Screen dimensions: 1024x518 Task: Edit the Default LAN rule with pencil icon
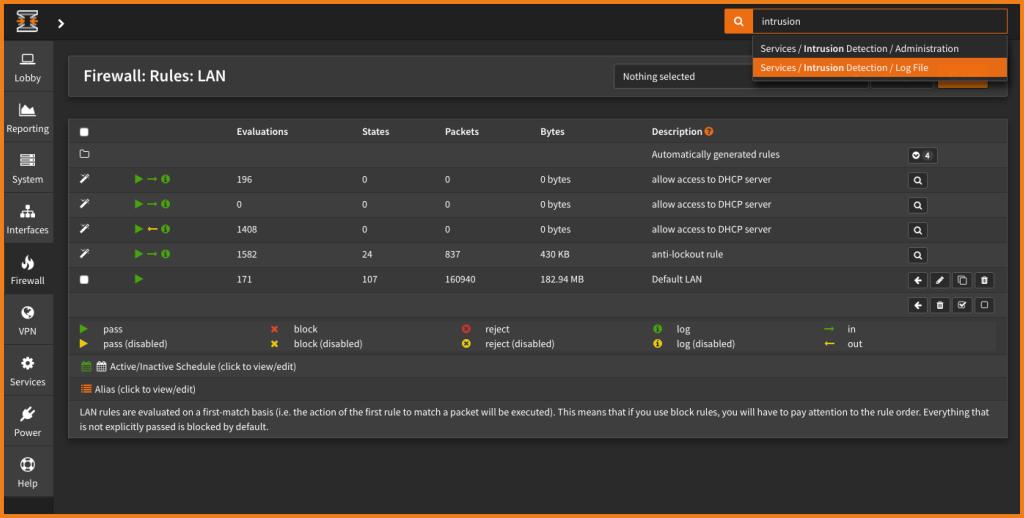pos(939,281)
